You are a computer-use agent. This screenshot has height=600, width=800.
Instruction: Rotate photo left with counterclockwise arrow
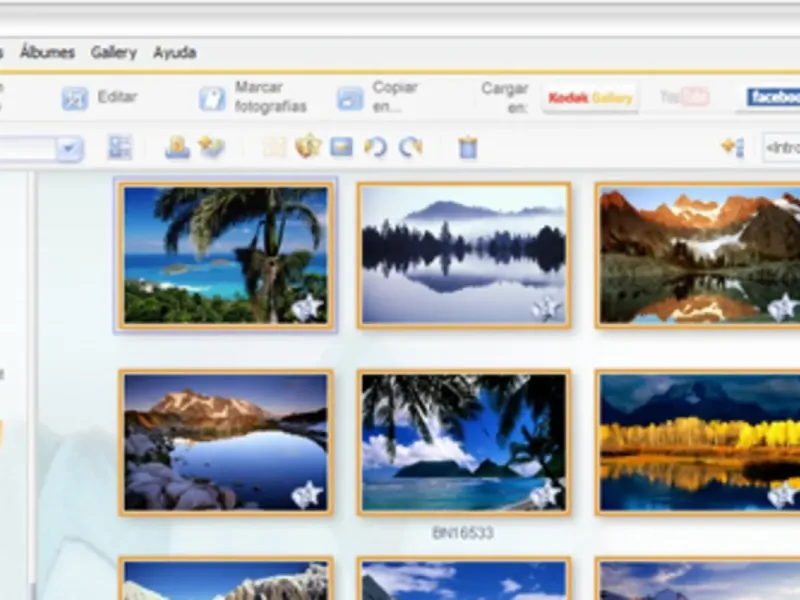[x=376, y=148]
